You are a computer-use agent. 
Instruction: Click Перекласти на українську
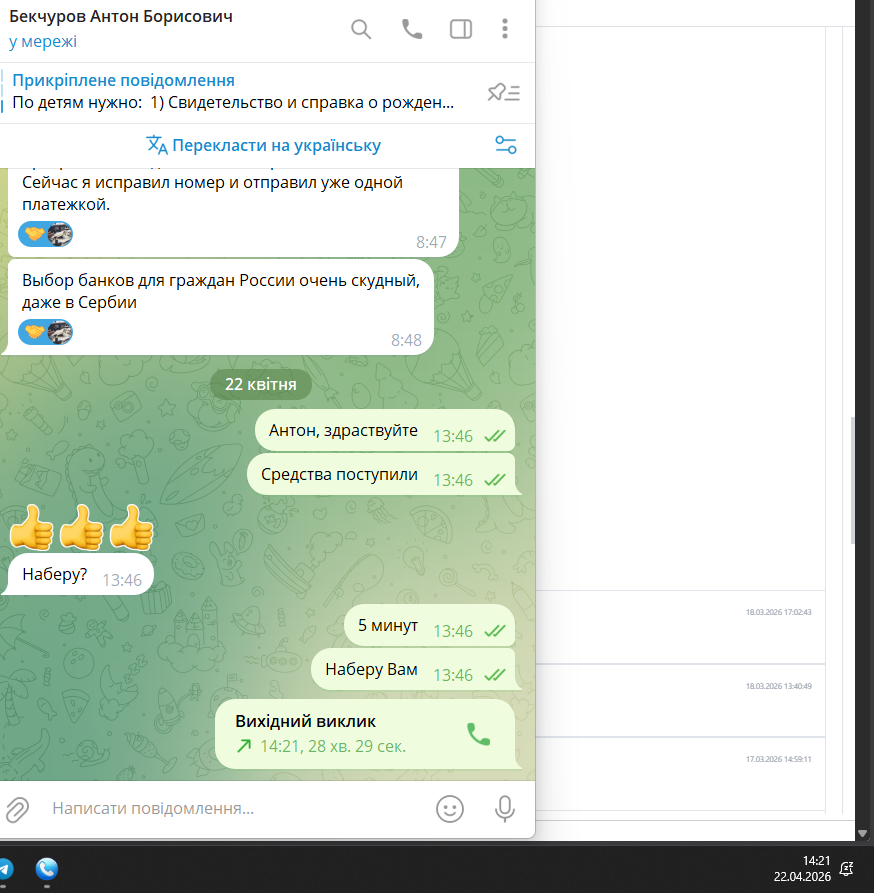click(264, 145)
